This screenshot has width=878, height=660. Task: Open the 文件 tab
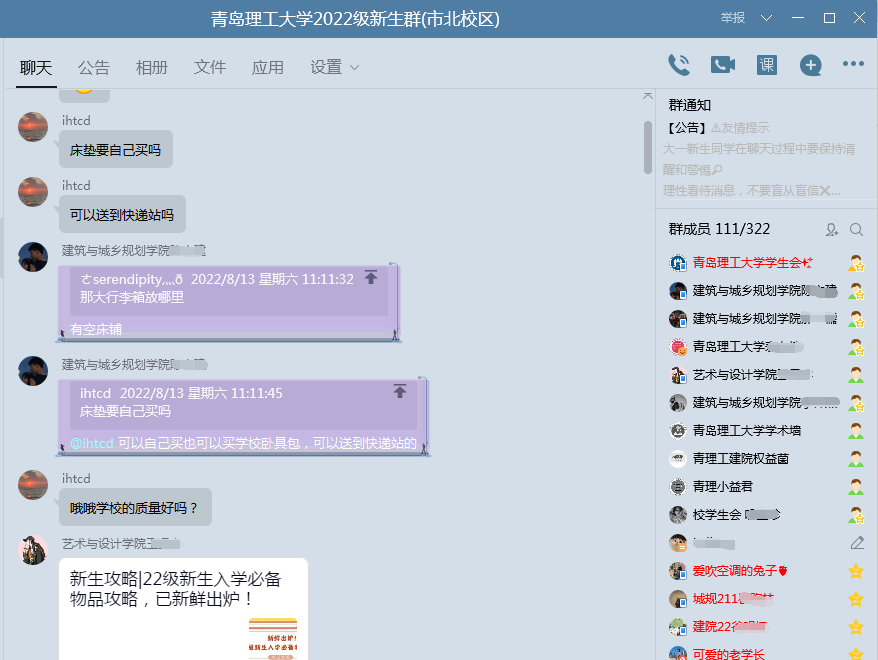point(210,68)
